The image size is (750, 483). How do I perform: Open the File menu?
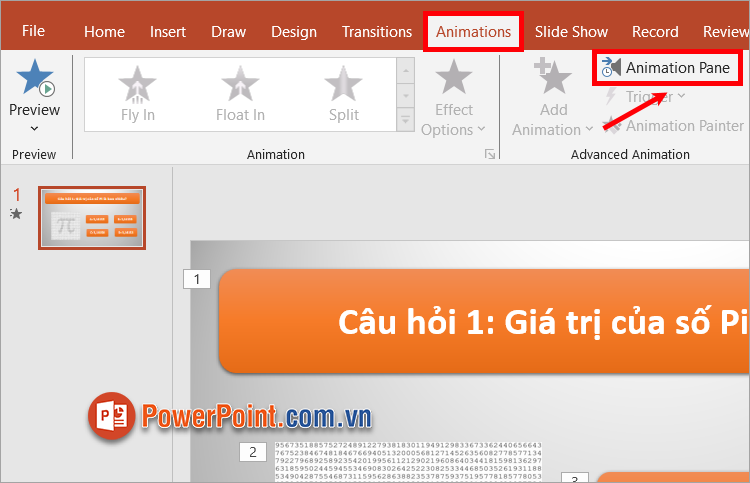[33, 31]
